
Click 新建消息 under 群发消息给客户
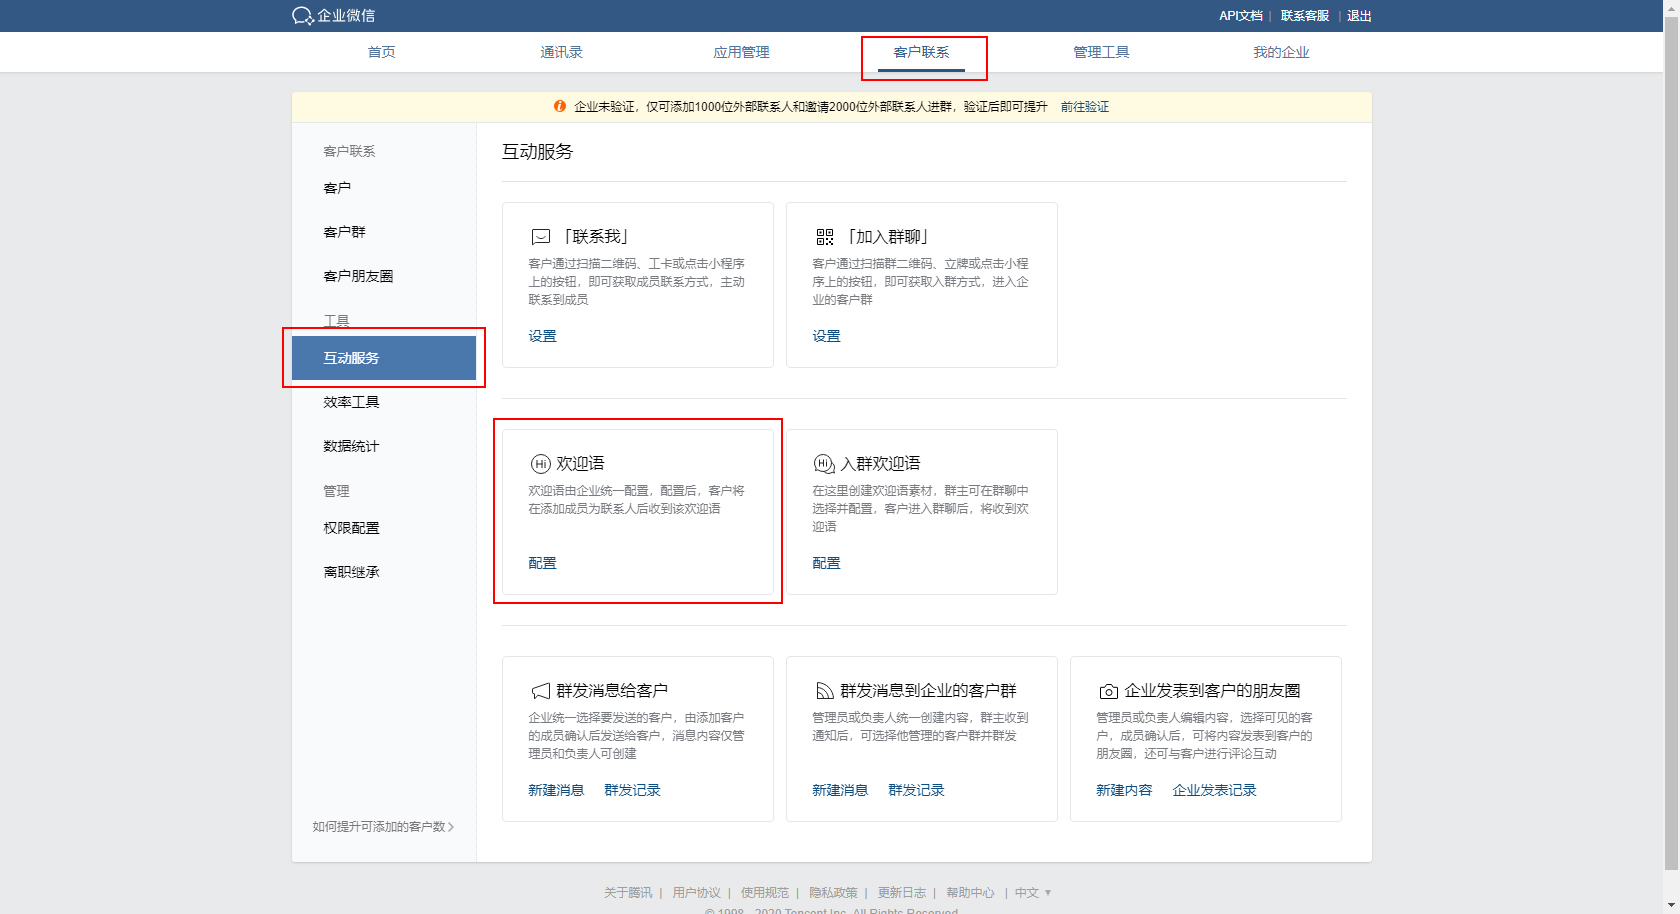(x=556, y=790)
